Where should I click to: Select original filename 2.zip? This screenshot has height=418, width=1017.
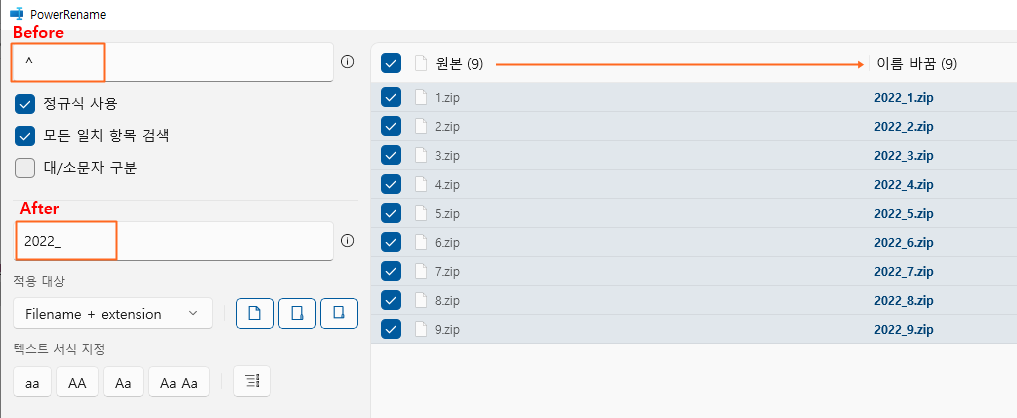pyautogui.click(x=447, y=127)
